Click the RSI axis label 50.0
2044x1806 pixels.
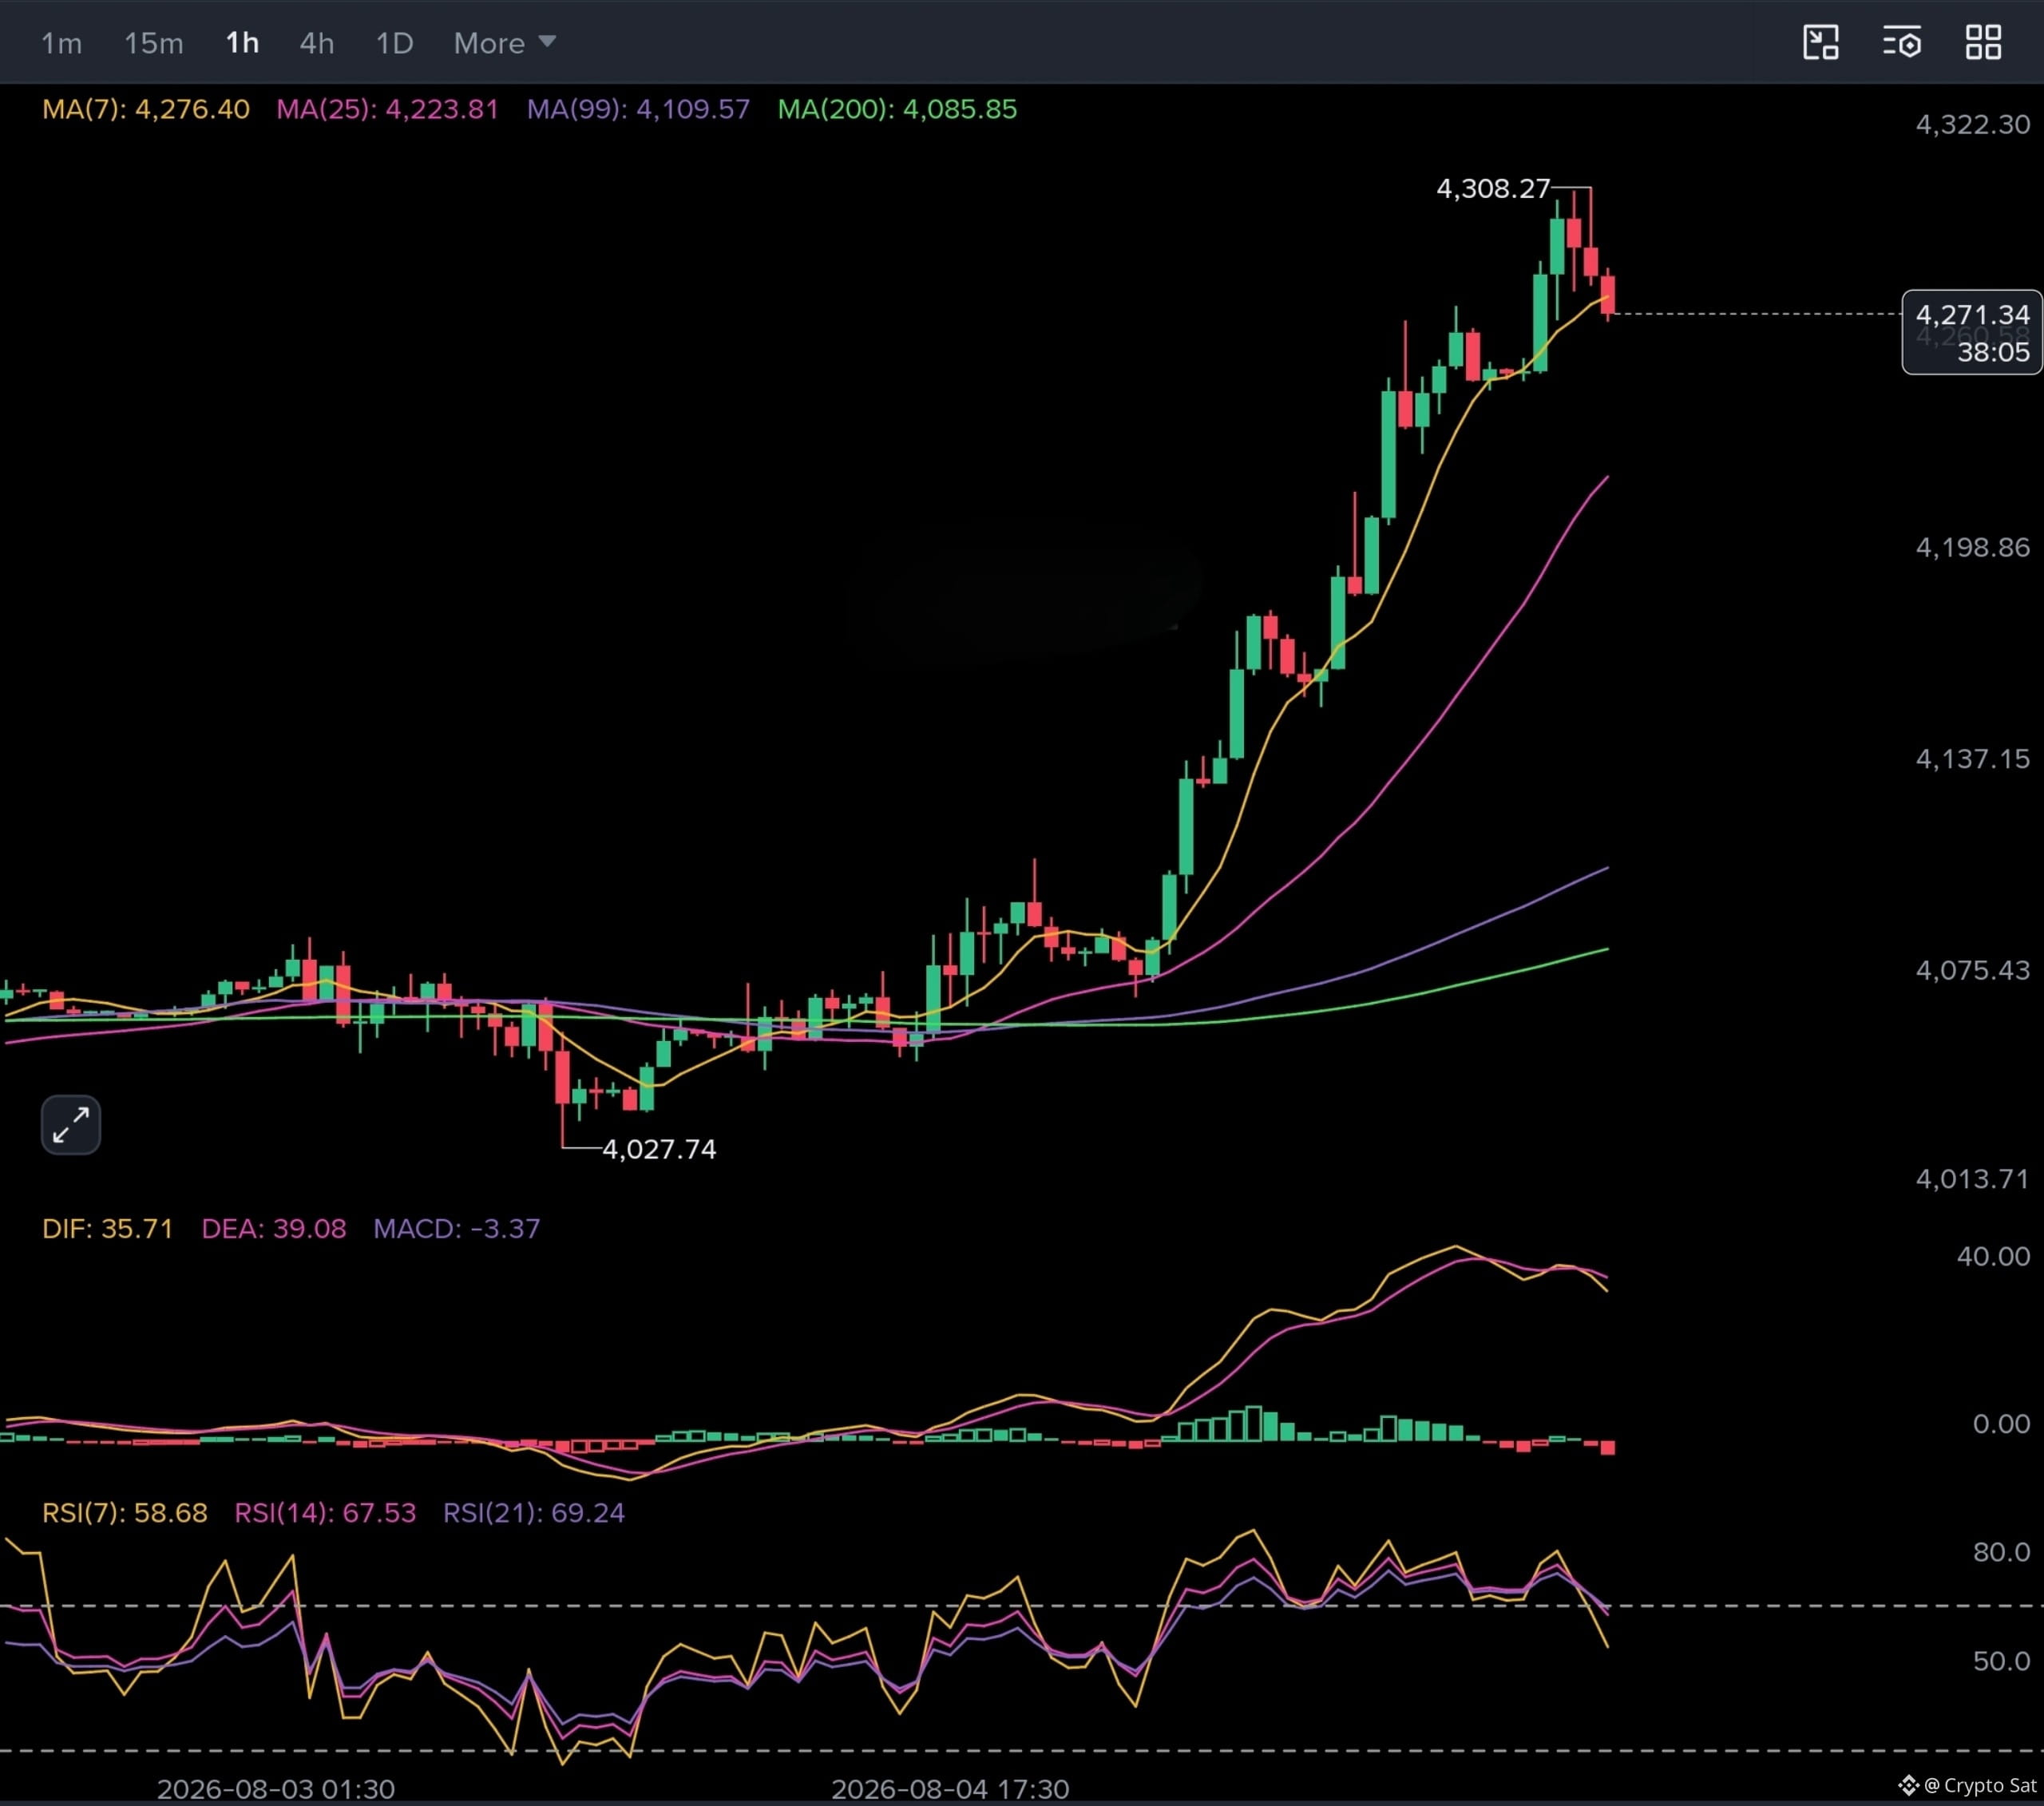(2001, 1661)
